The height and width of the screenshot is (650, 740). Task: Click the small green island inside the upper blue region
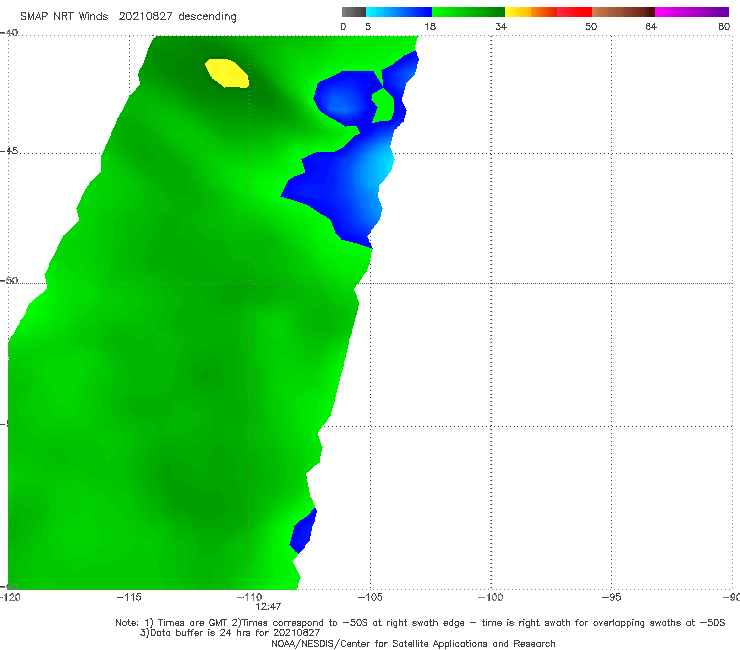(383, 106)
